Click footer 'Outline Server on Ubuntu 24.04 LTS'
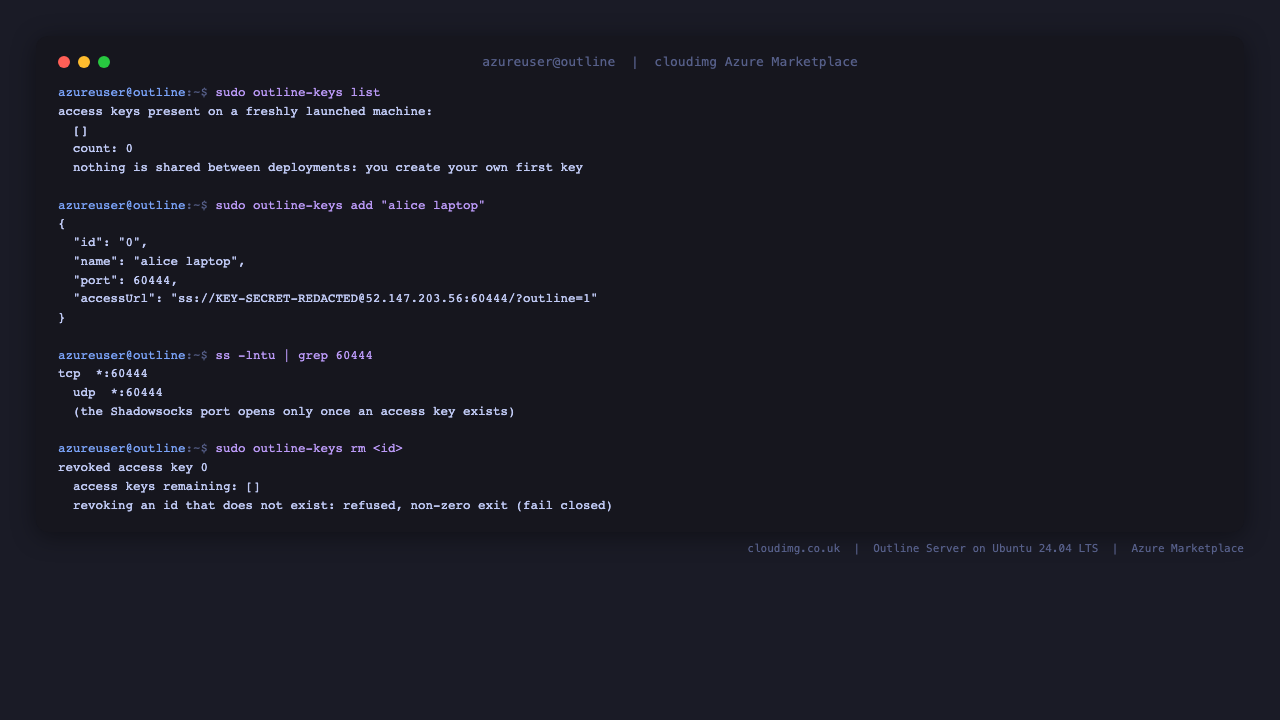This screenshot has width=1280, height=720. pyautogui.click(x=985, y=548)
